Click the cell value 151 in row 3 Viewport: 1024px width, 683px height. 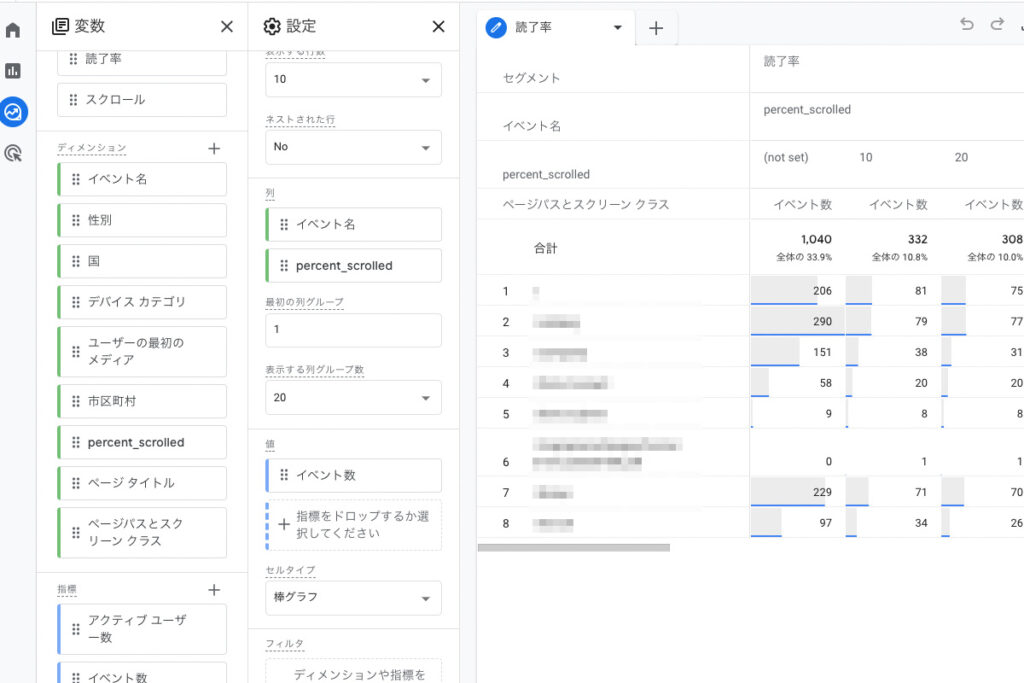pyautogui.click(x=822, y=352)
